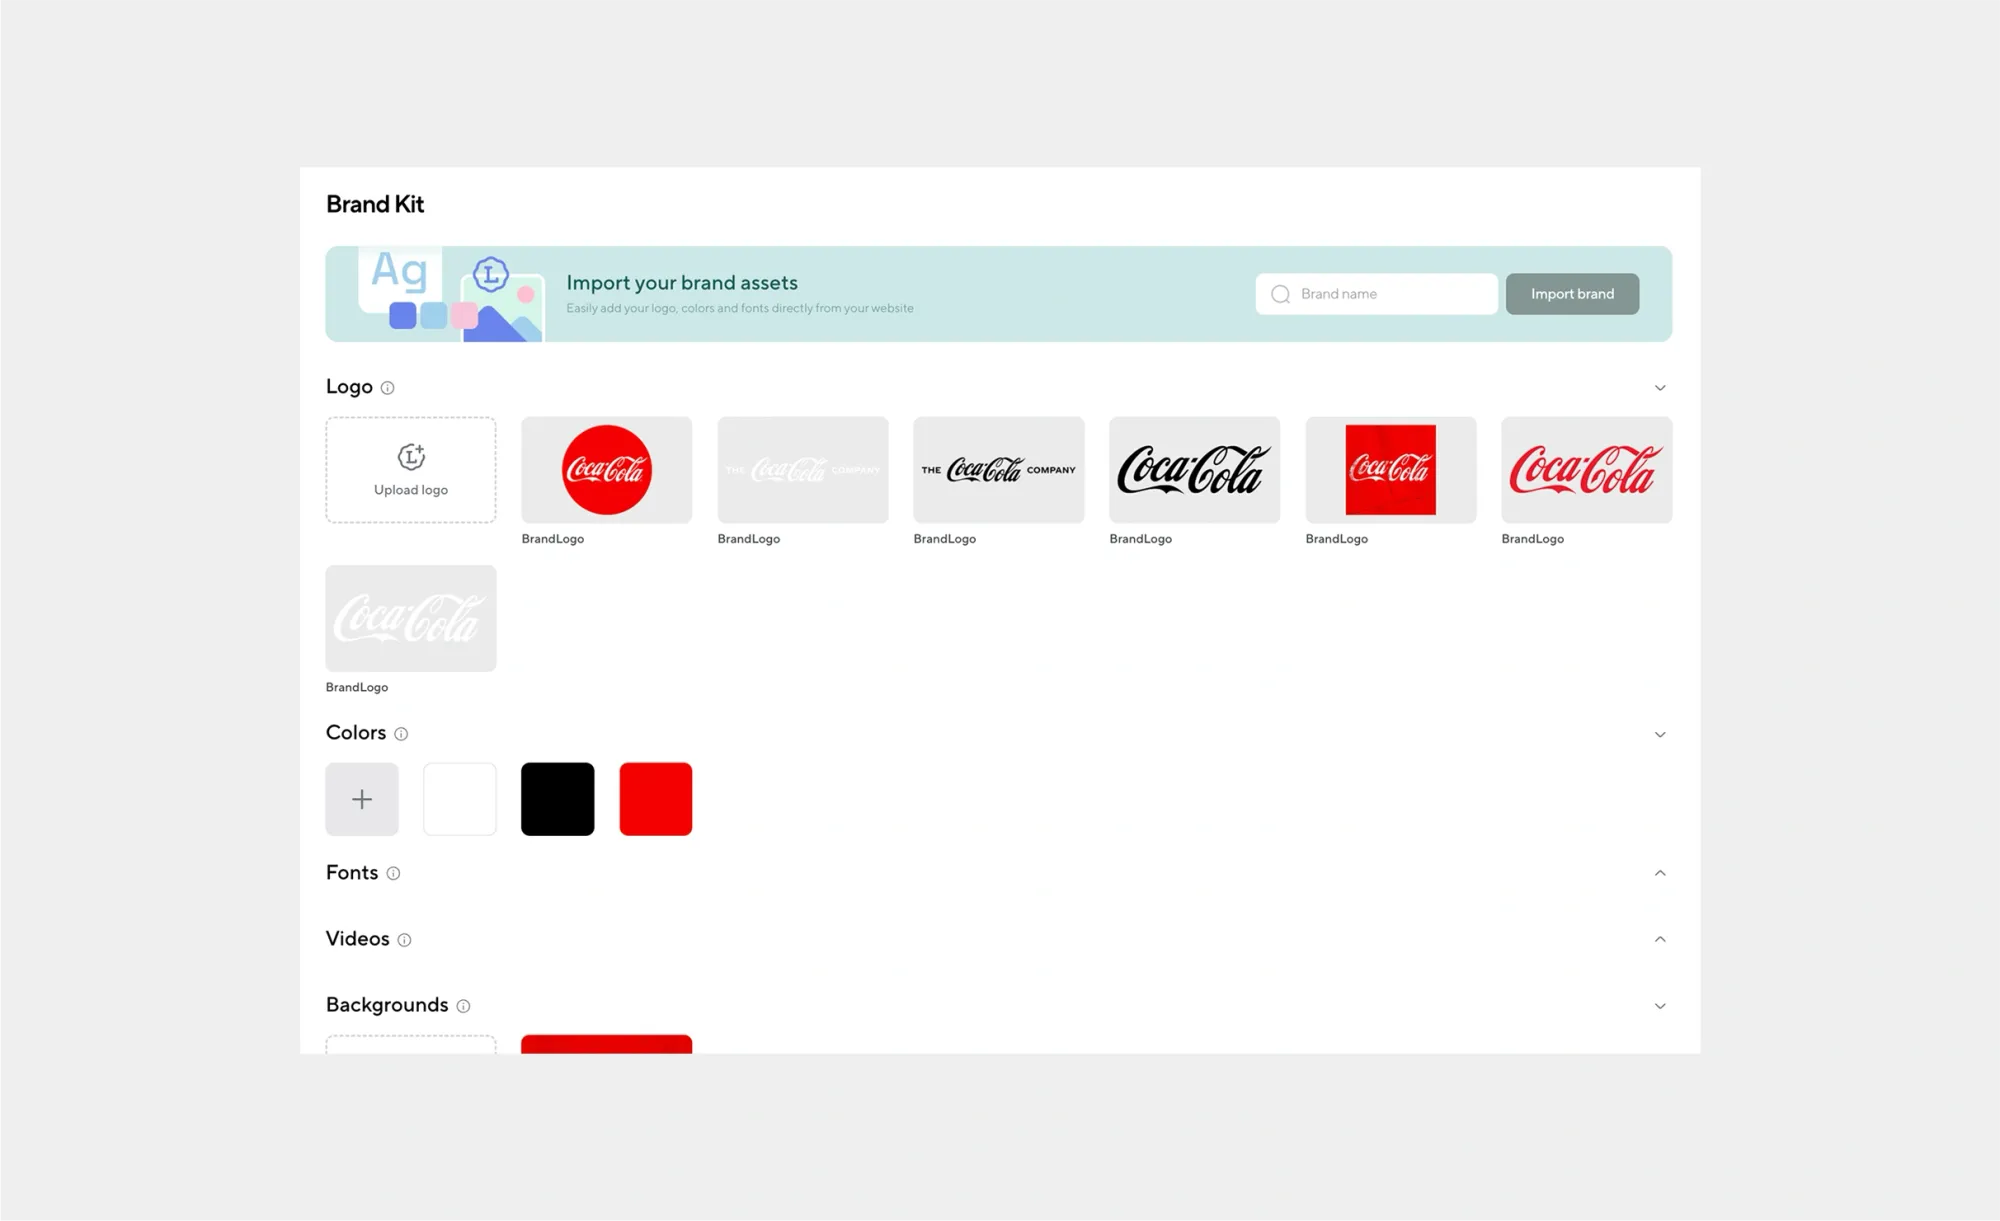
Task: Click the info icon next to Logo
Action: 387,388
